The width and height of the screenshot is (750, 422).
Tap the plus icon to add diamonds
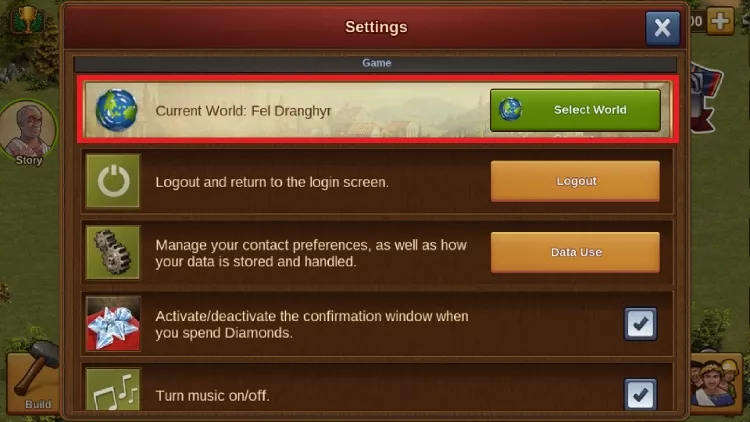pyautogui.click(x=720, y=21)
